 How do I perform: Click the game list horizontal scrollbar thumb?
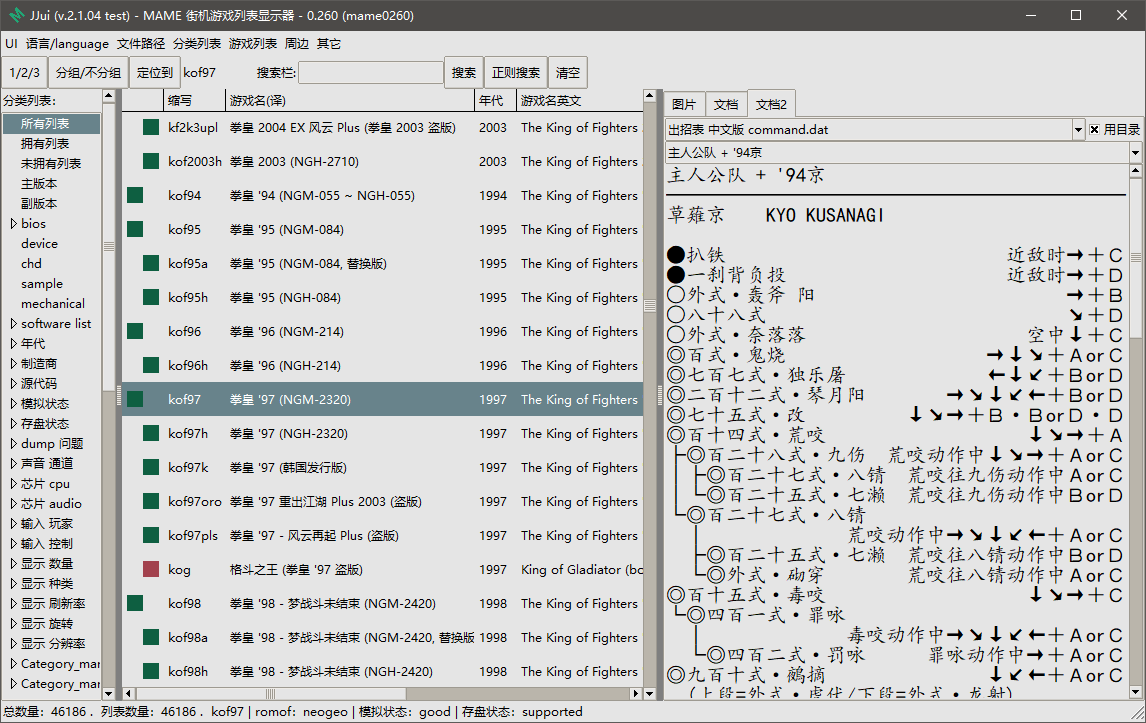coord(270,693)
